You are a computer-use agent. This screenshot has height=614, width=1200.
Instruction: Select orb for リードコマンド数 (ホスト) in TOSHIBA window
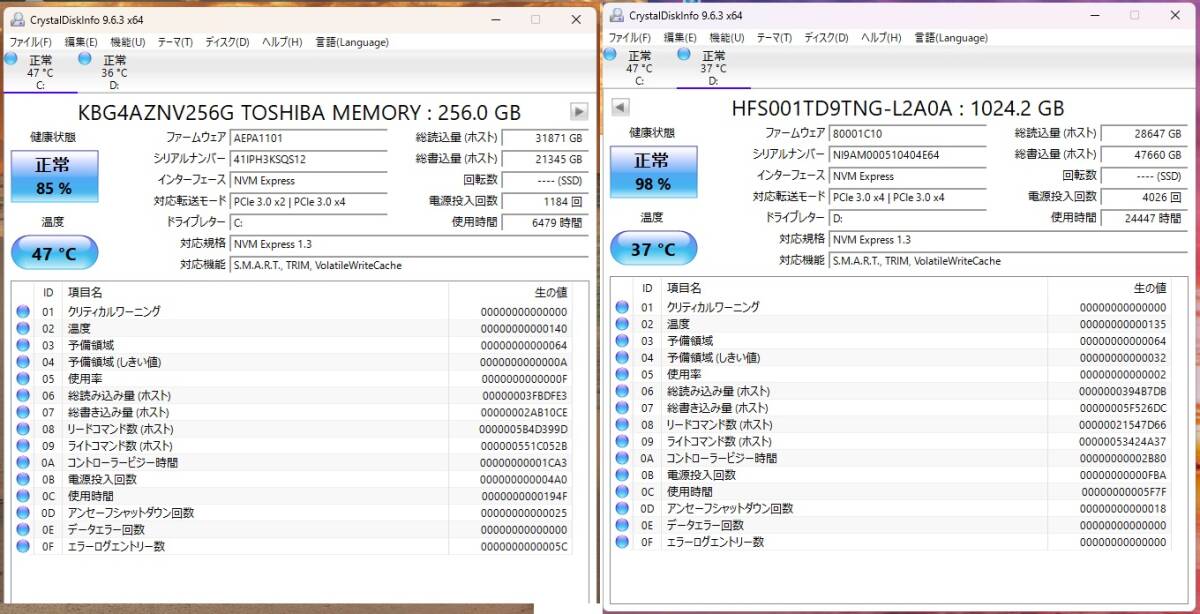(x=23, y=429)
